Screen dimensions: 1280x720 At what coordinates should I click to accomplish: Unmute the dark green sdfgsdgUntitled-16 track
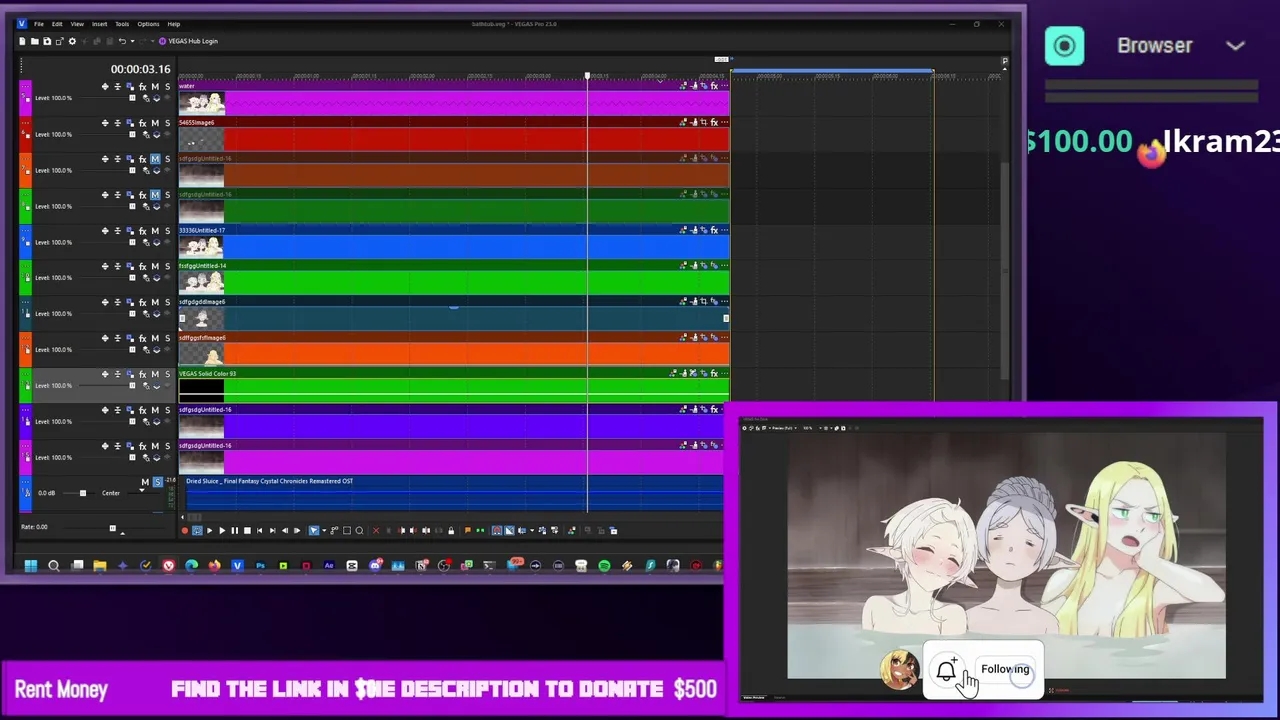(x=155, y=194)
